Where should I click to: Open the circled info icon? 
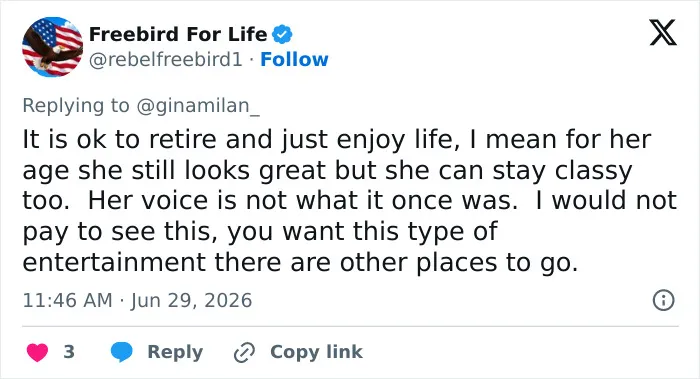pyautogui.click(x=663, y=300)
